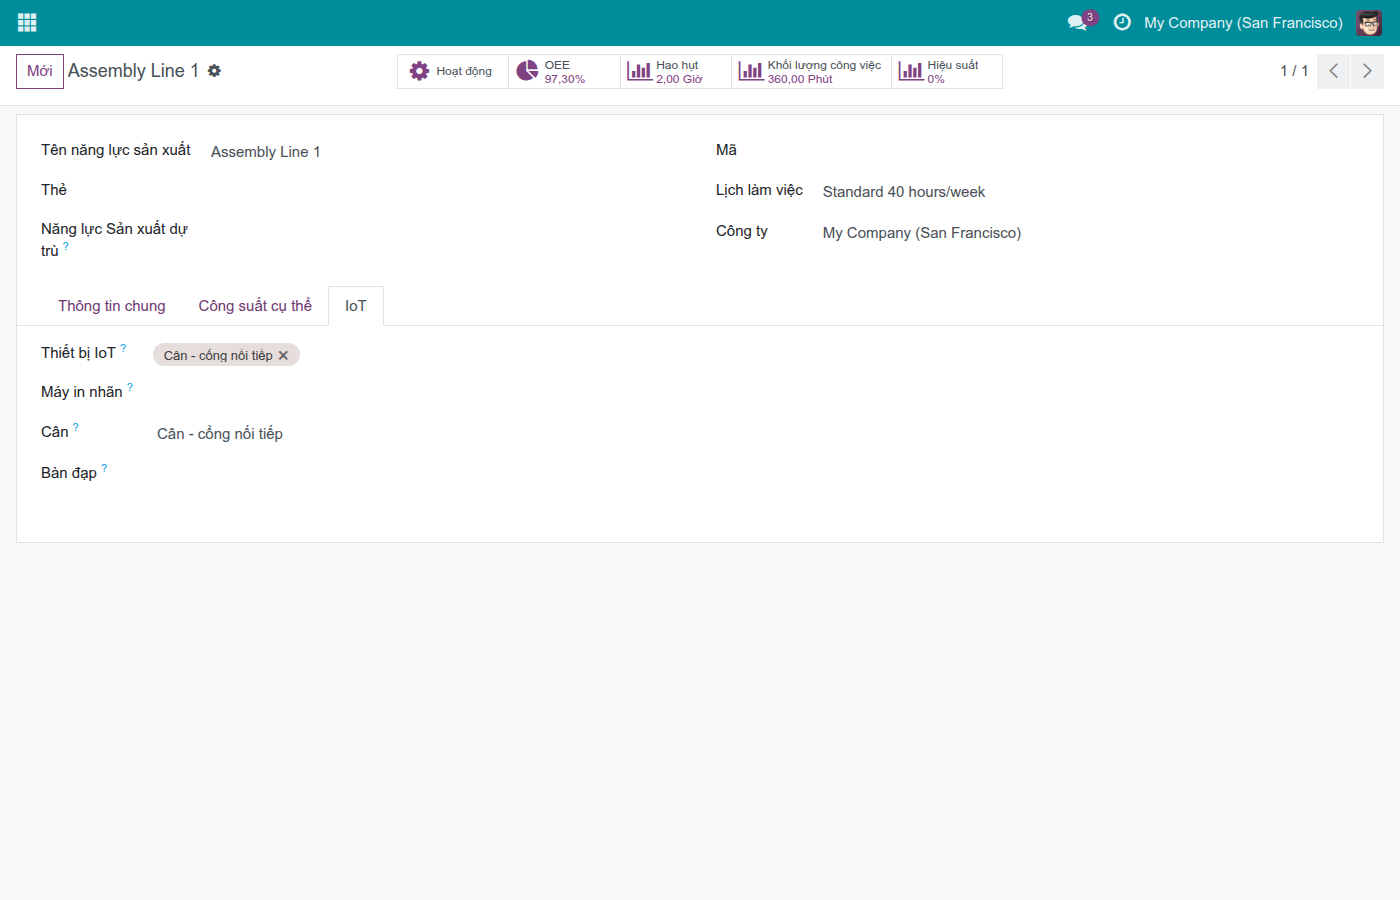This screenshot has width=1400, height=900.
Task: Open the gear actions menu beside Assembly Line 1
Action: pyautogui.click(x=214, y=71)
